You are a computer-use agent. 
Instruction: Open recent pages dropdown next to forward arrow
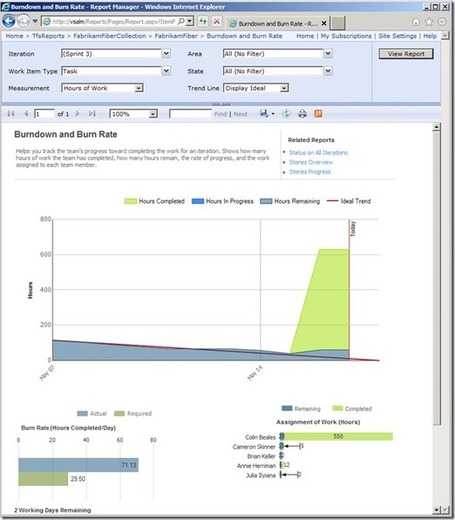click(x=35, y=22)
